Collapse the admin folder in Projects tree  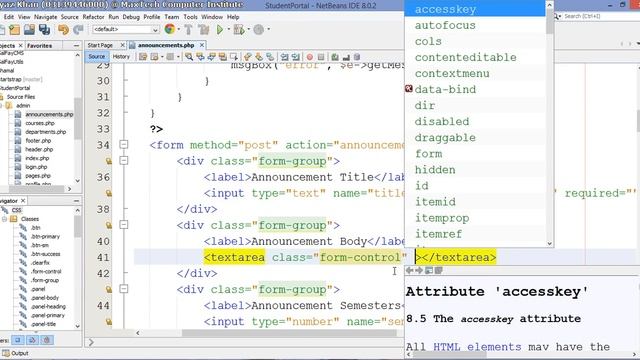click(1, 106)
